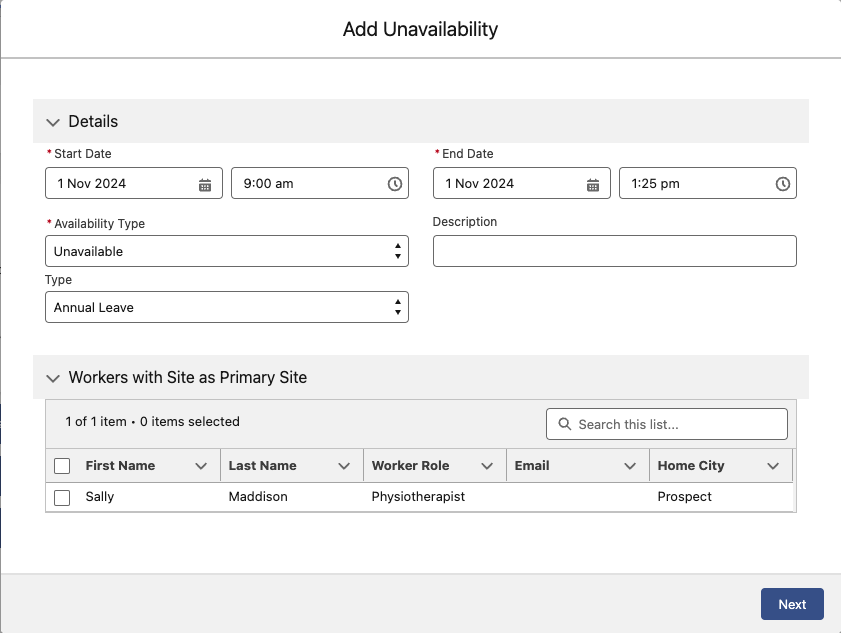Click the End time field showing 1:25 pm

[x=695, y=184]
